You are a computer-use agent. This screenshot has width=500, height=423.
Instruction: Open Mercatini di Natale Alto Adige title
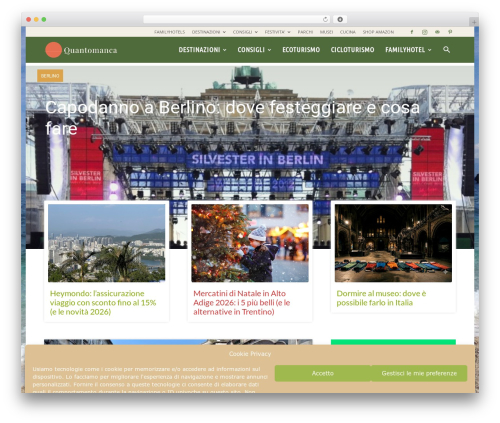[x=242, y=303]
